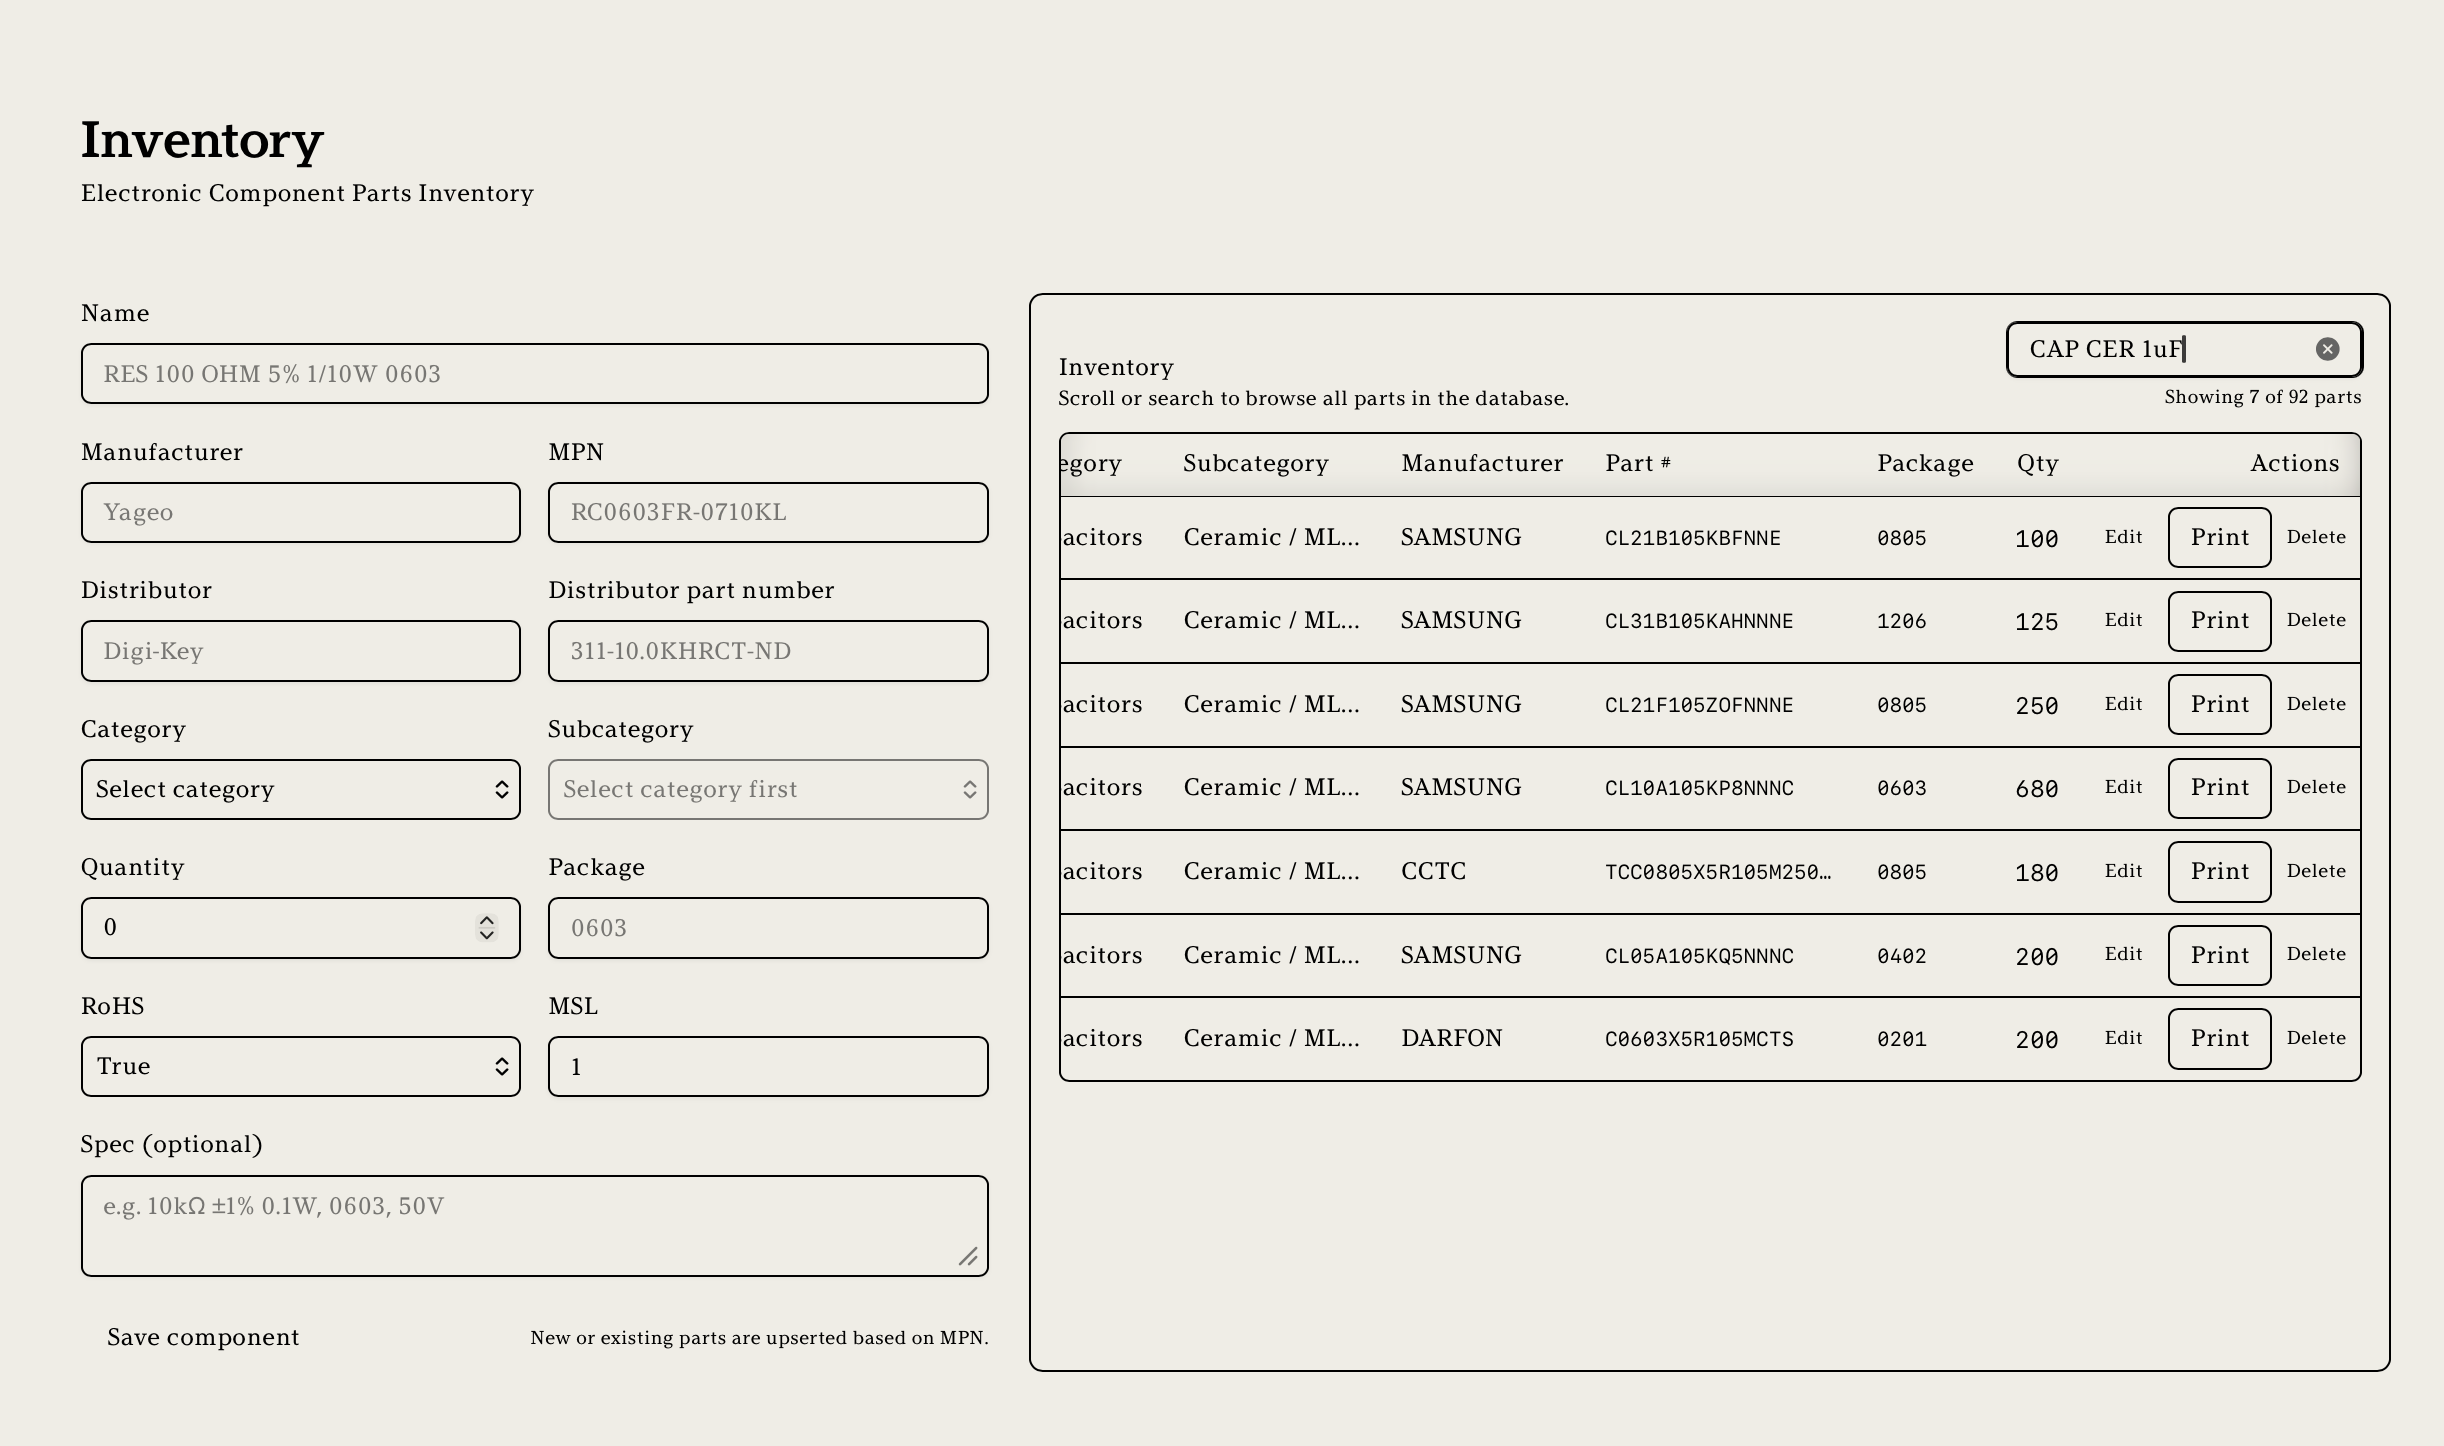Select part number CL21B105KBFNNE
This screenshot has width=2444, height=1446.
point(1693,538)
